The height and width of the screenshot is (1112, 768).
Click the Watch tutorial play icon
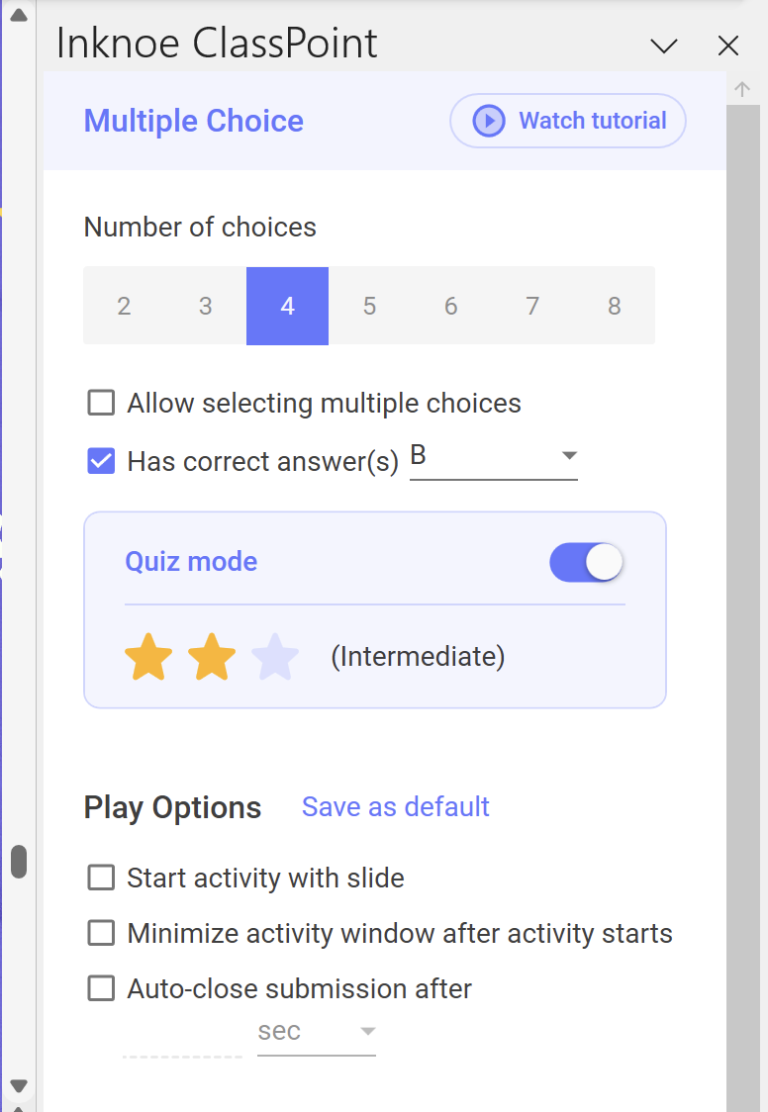coord(487,120)
